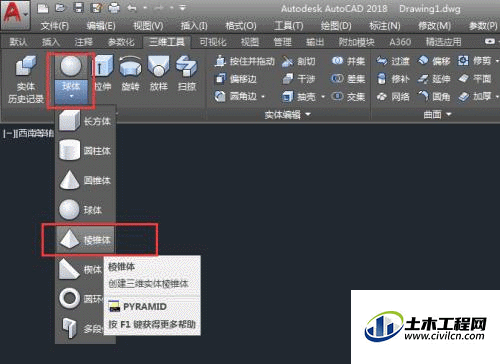This screenshot has width=500, height=364.
Task: Expand the 曲面 panel title arrow
Action: pyautogui.click(x=449, y=114)
